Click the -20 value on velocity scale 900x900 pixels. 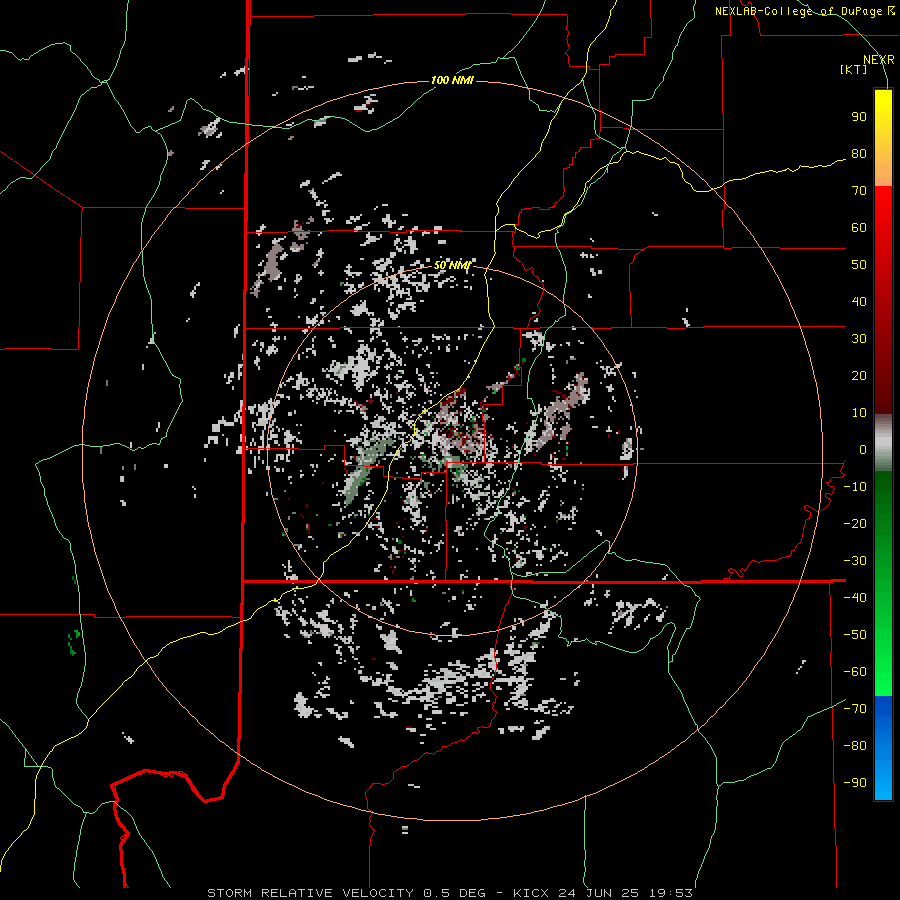tap(855, 523)
